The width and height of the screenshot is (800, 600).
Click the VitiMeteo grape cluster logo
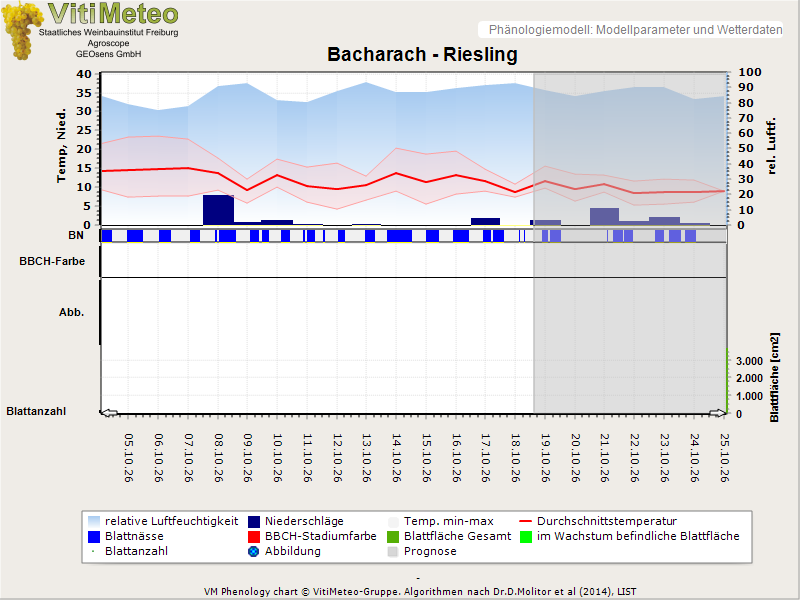21,30
